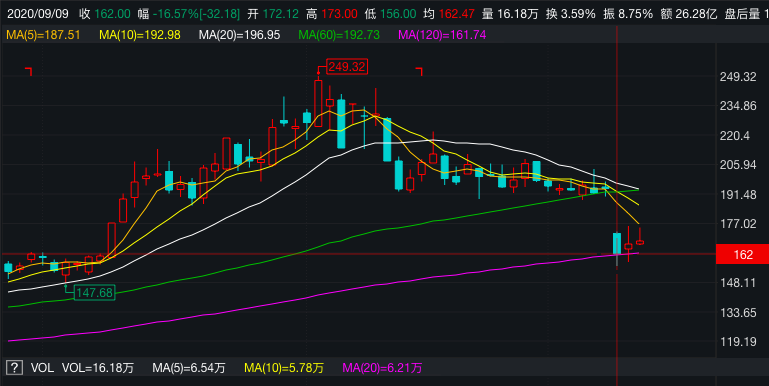
Task: Click the -16.57%[-32.18] change value
Action: (196, 14)
